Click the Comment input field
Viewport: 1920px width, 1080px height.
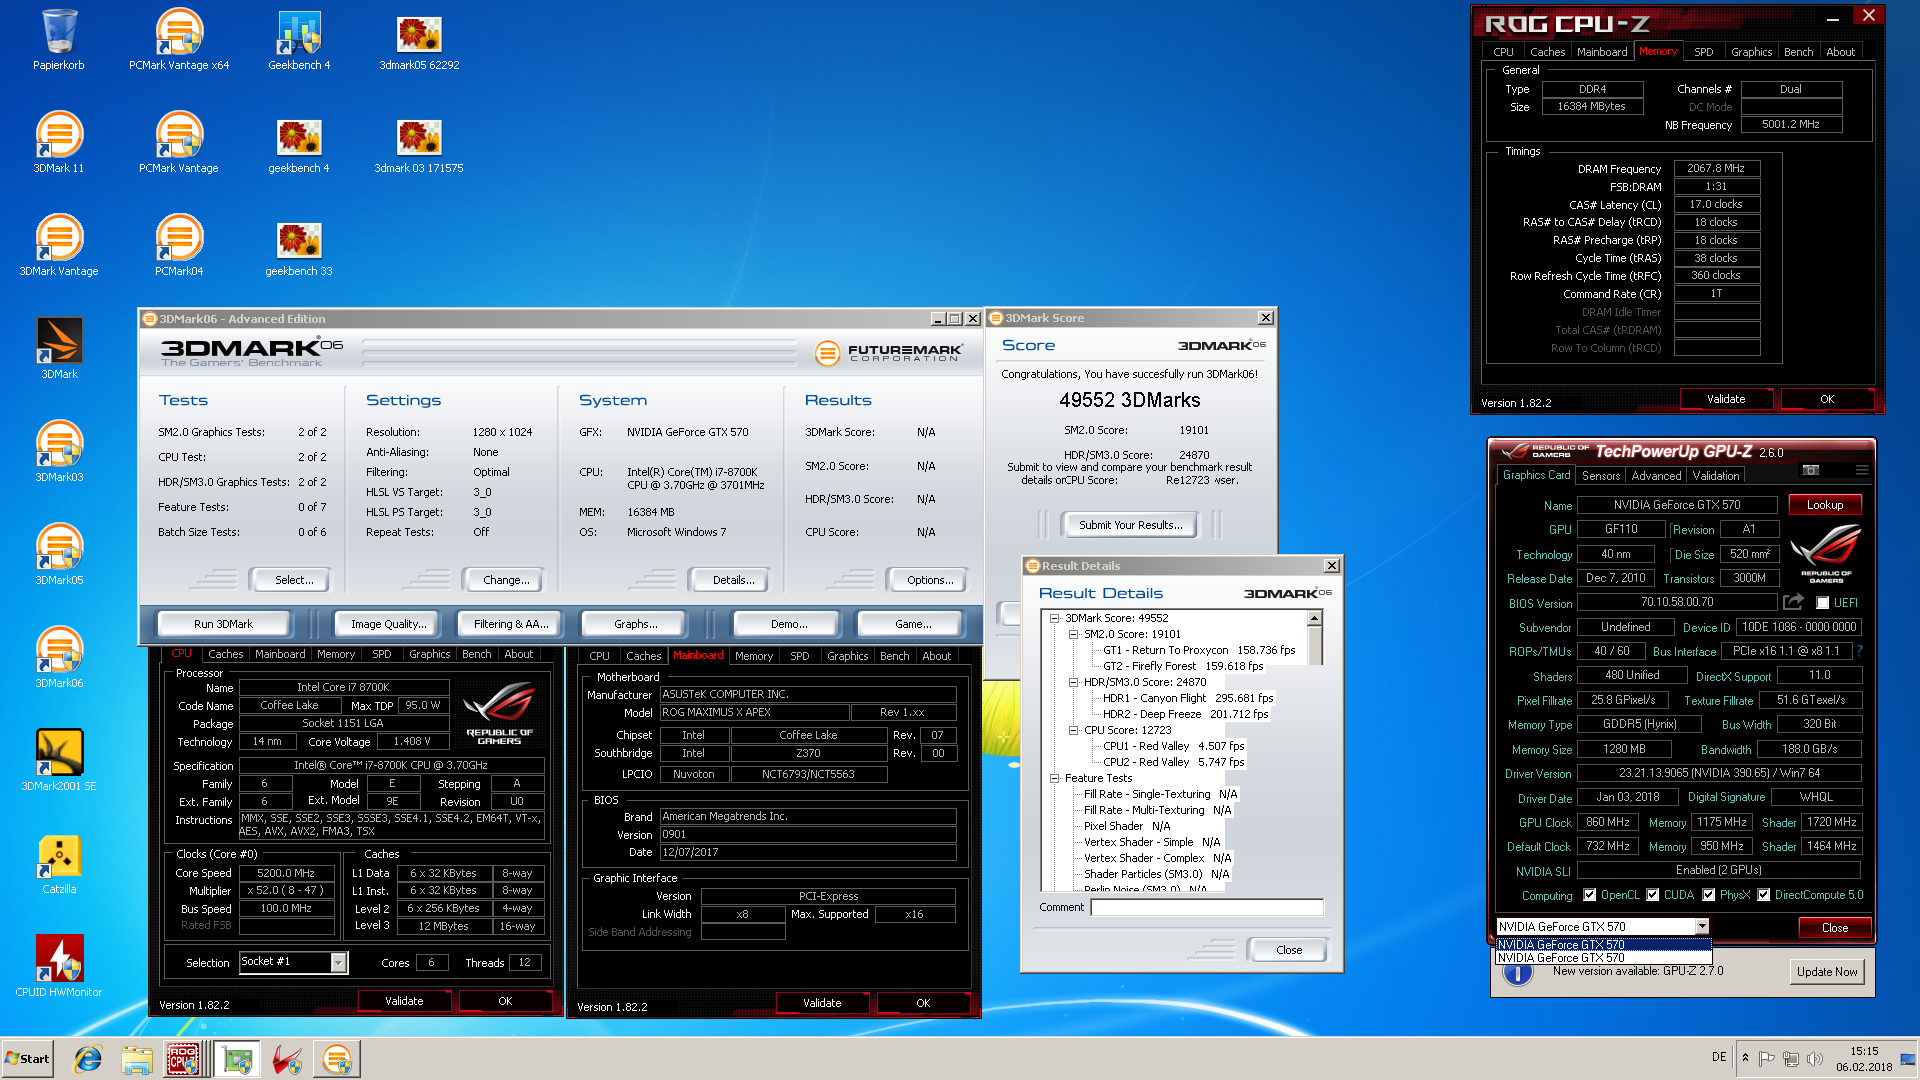coord(1207,907)
